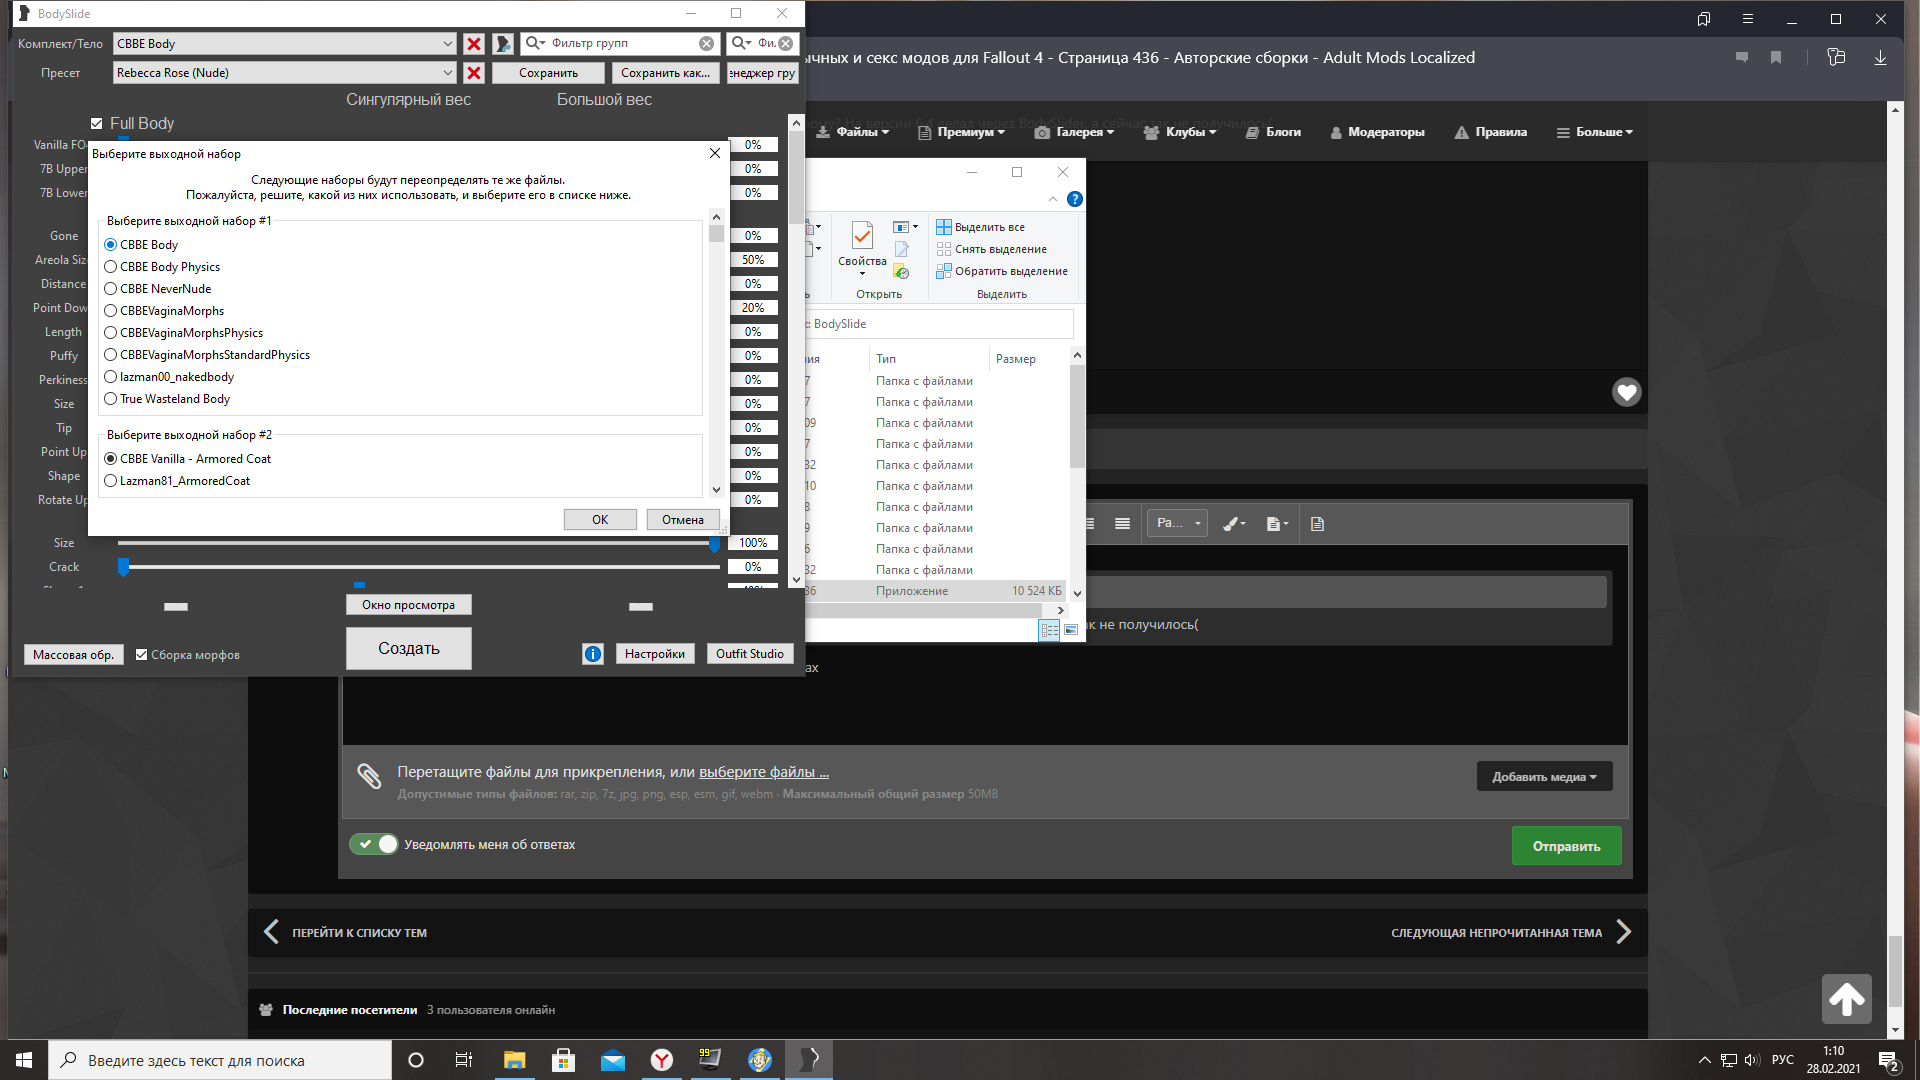Image resolution: width=1920 pixels, height=1080 pixels.
Task: Click the paperclip attachment icon
Action: [369, 776]
